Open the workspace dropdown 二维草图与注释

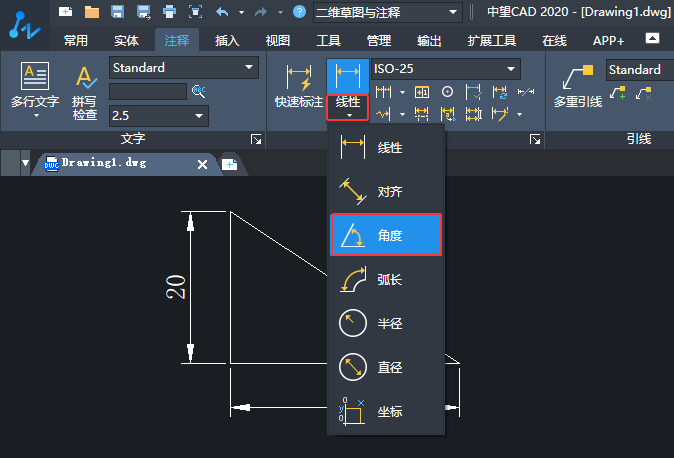click(x=388, y=12)
